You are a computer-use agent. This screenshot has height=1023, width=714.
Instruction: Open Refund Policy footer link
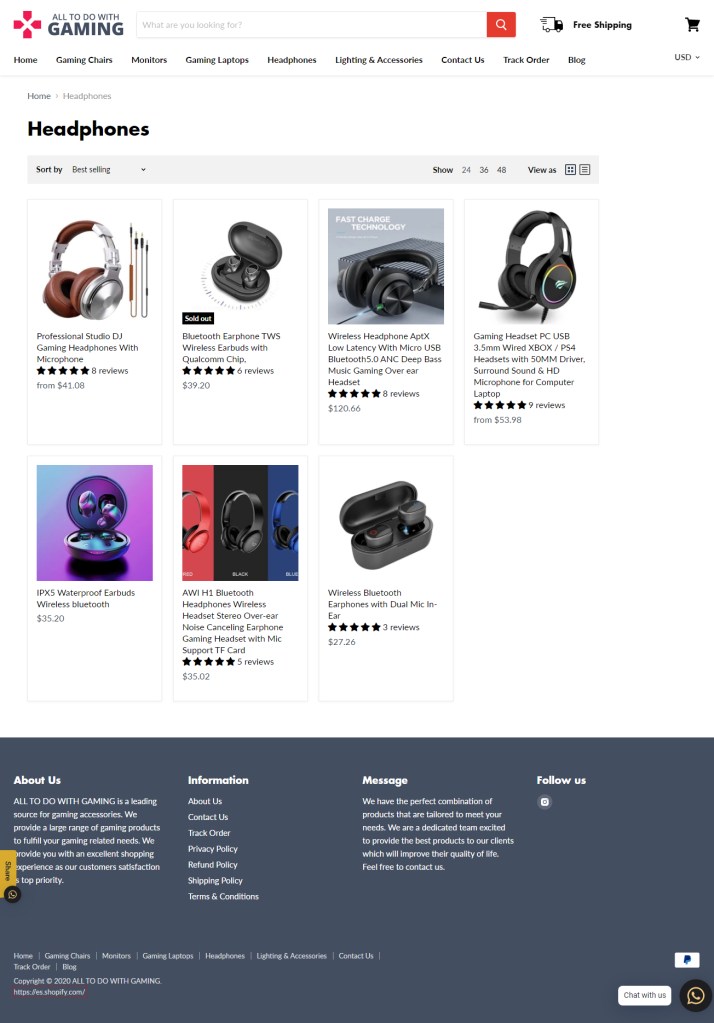point(213,864)
